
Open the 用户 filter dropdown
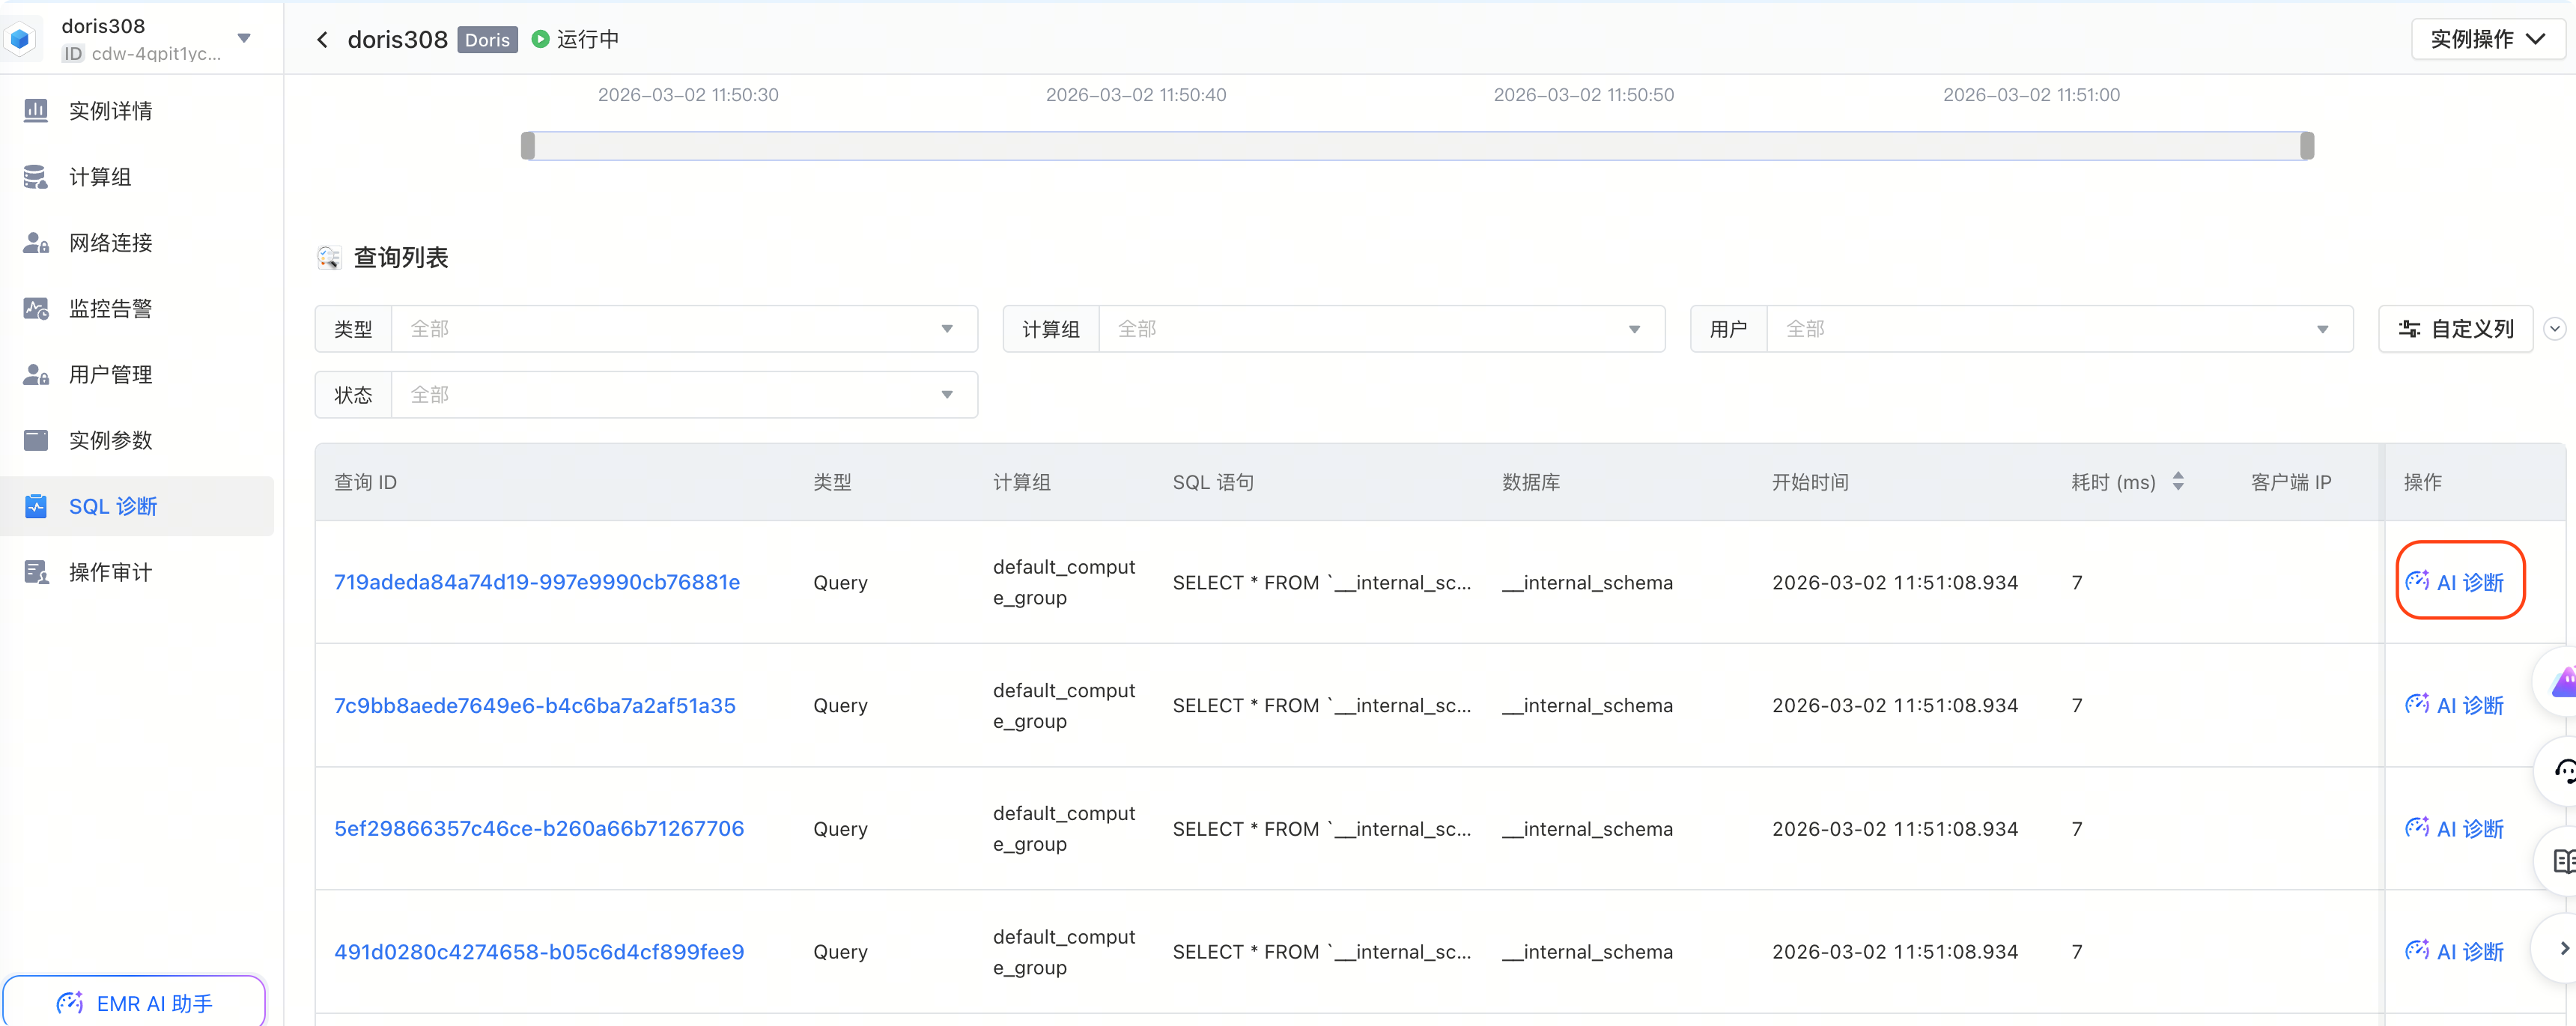[x=2058, y=329]
